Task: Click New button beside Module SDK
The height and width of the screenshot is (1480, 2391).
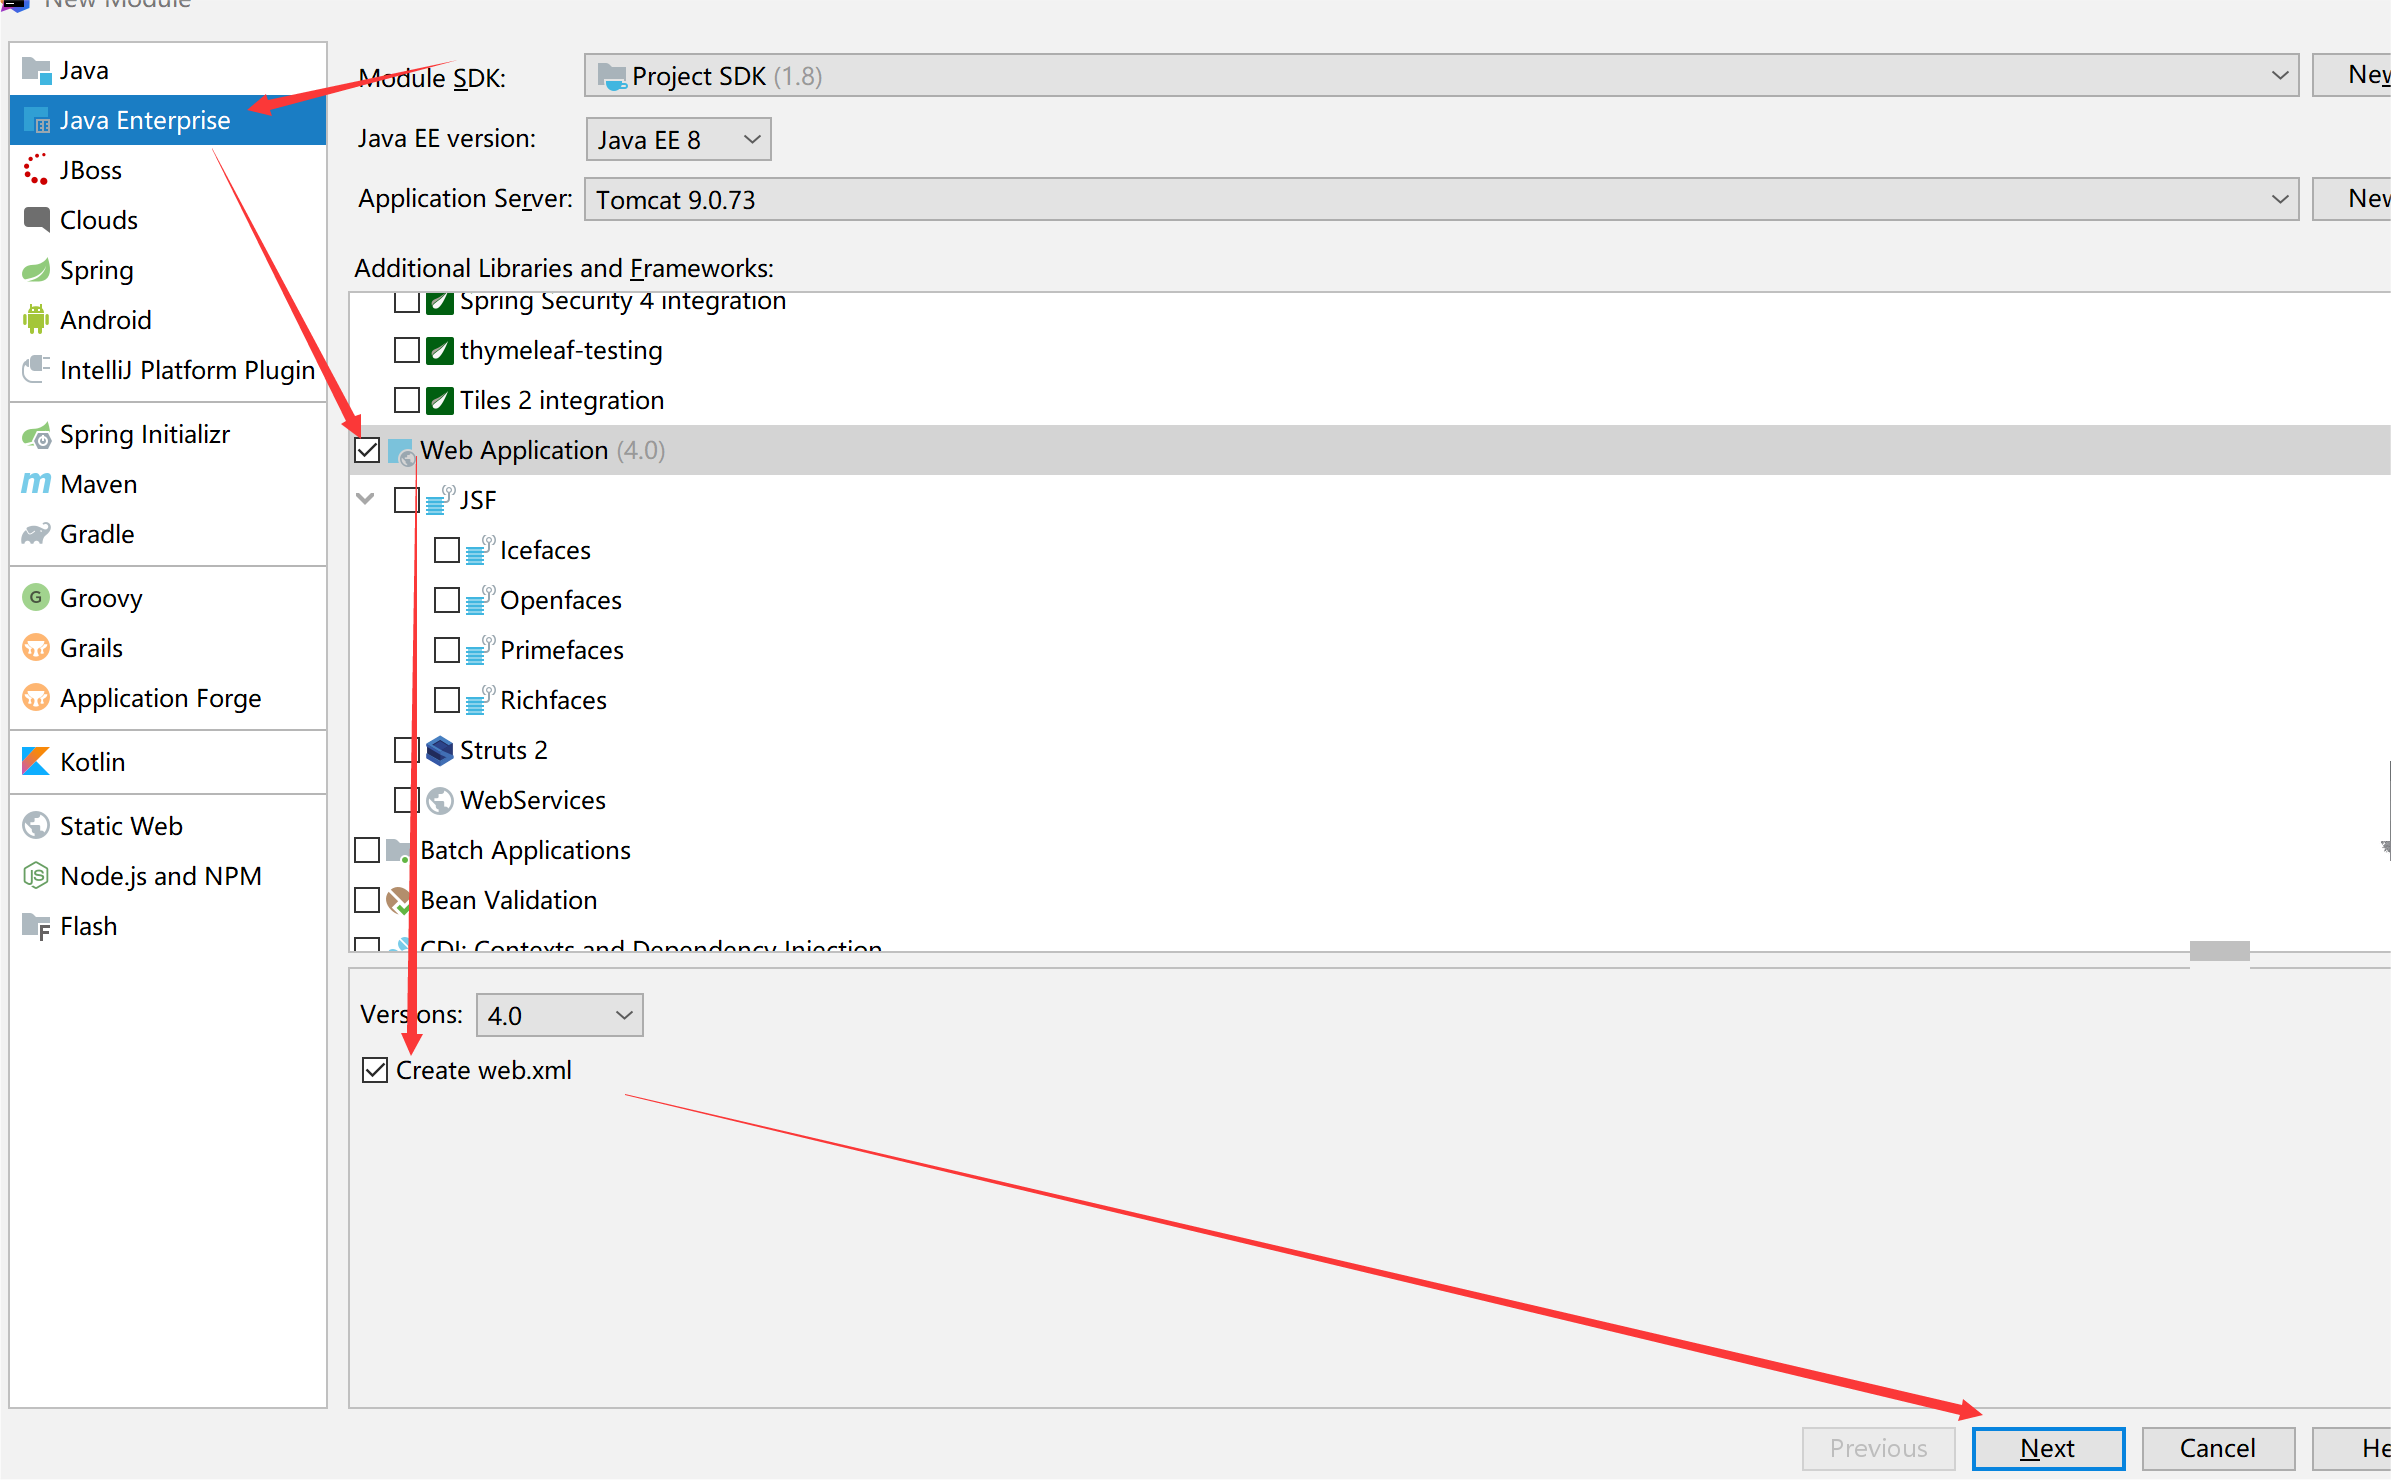Action: [2352, 75]
